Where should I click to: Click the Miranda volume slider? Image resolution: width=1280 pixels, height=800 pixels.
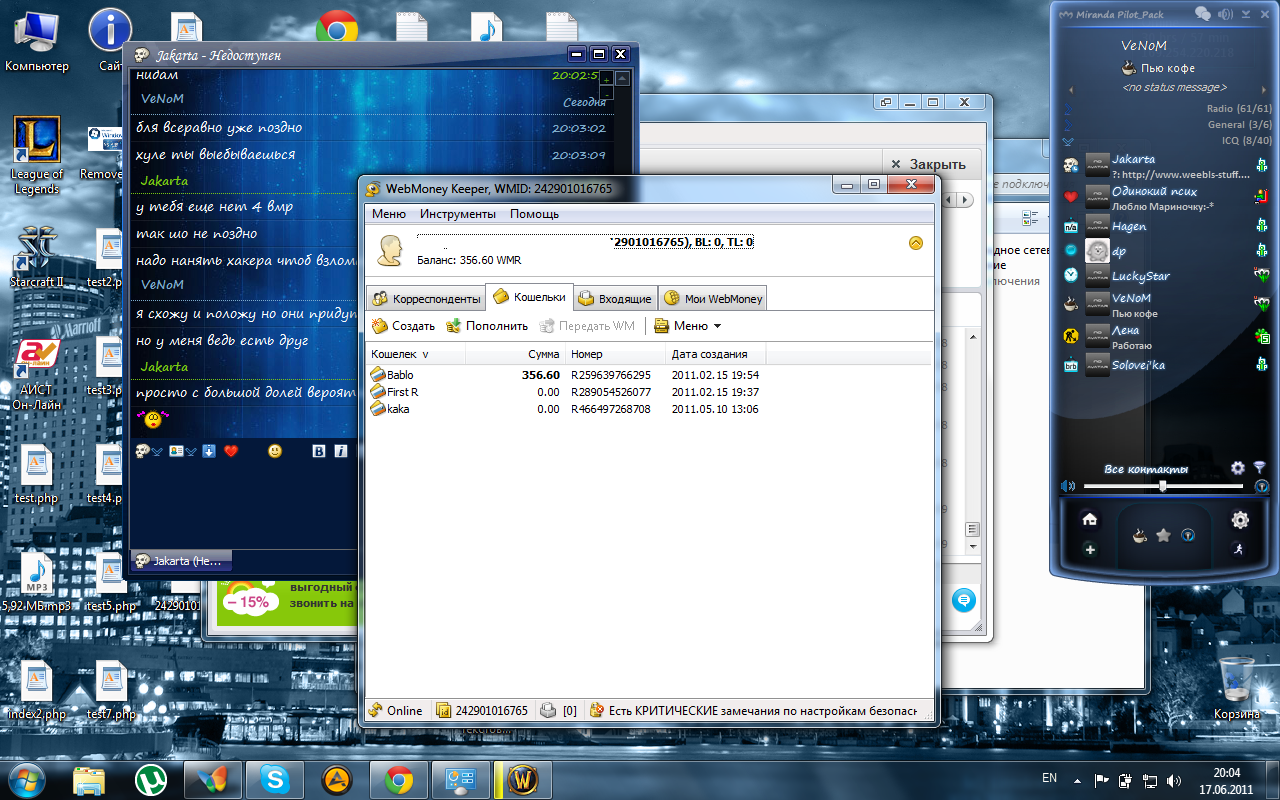(1163, 486)
